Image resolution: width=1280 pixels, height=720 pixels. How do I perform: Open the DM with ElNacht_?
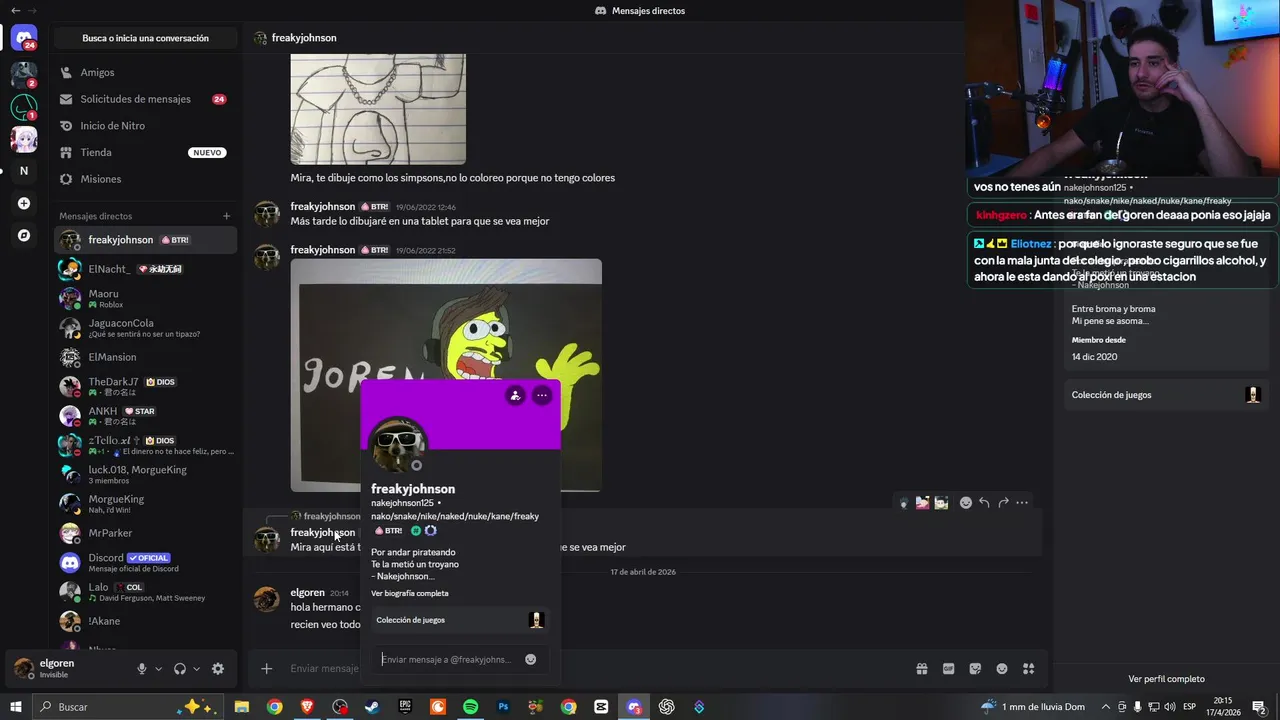click(x=145, y=269)
